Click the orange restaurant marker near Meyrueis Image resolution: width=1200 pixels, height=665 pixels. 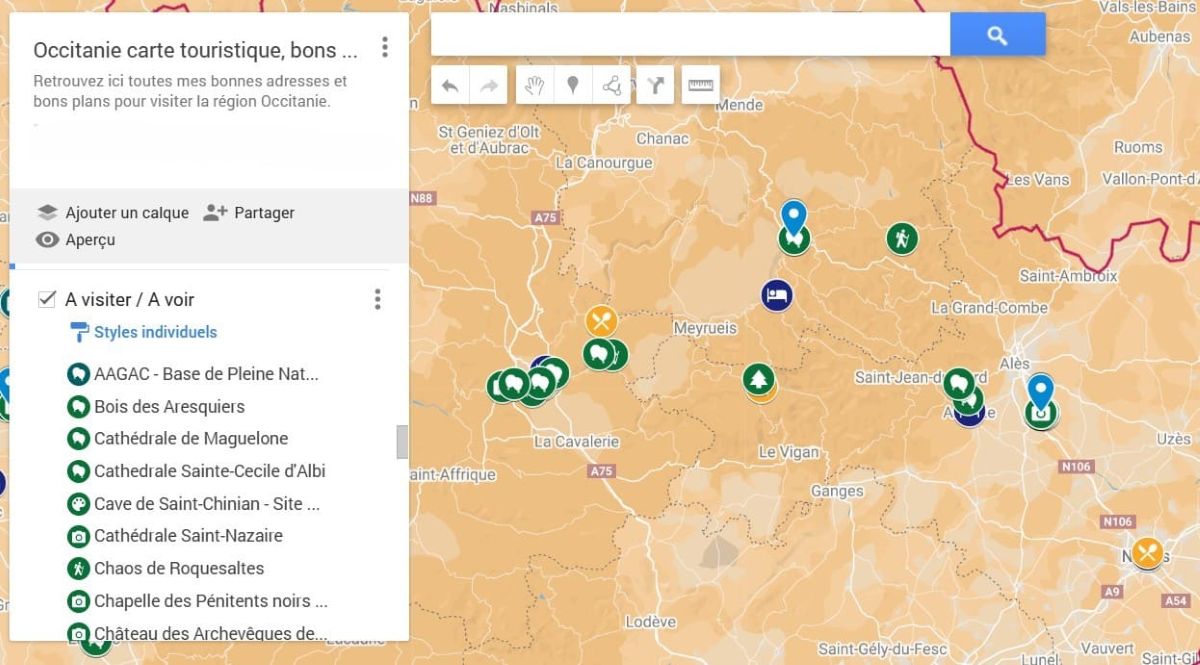coord(601,322)
